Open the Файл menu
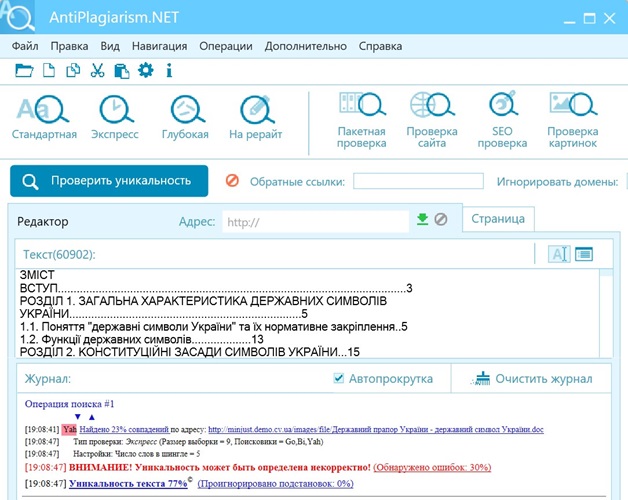The height and width of the screenshot is (500, 628). [x=25, y=46]
